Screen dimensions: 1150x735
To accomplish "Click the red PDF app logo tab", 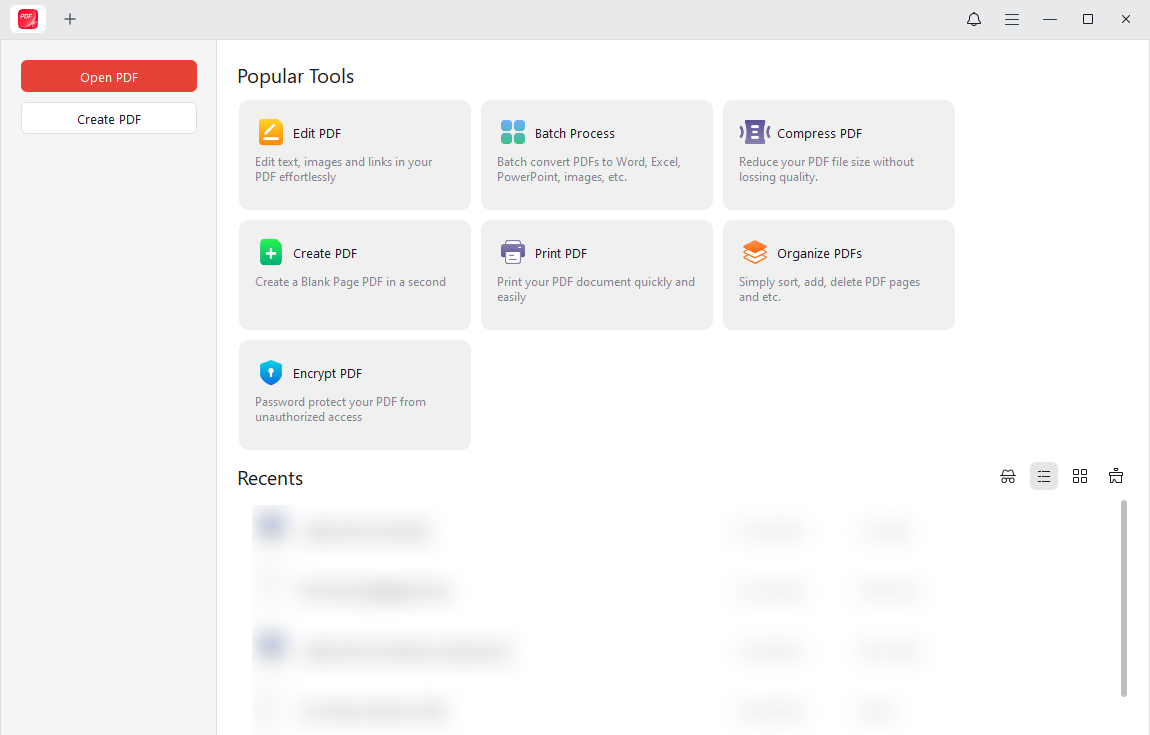I will point(27,19).
